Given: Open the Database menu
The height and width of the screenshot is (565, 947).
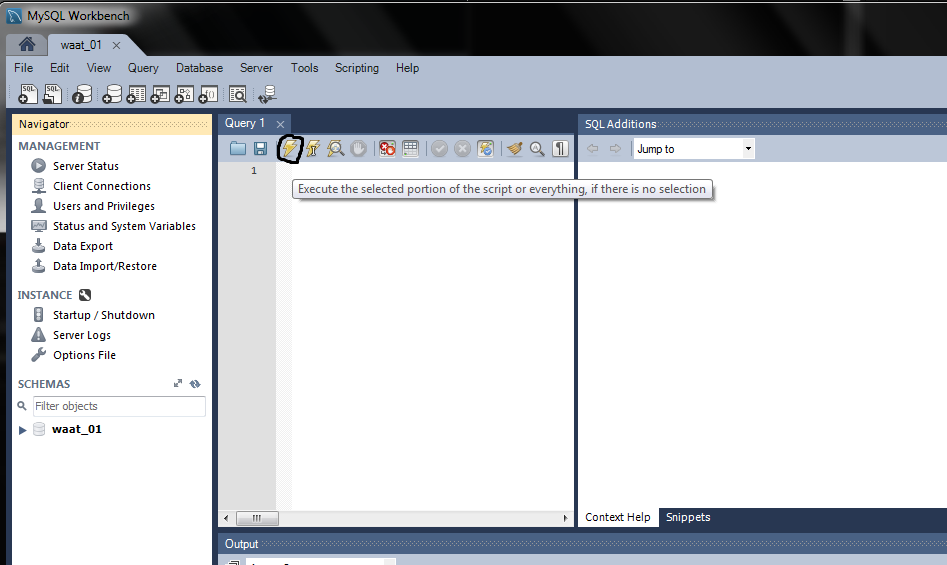Looking at the screenshot, I should point(199,68).
